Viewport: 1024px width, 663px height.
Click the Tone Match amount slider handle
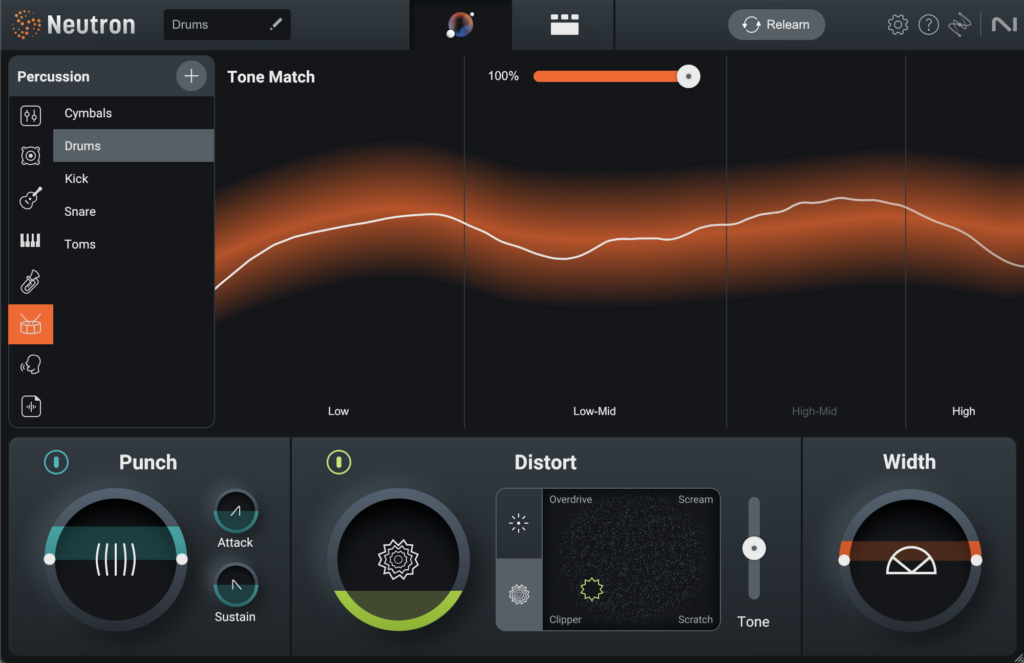tap(688, 76)
